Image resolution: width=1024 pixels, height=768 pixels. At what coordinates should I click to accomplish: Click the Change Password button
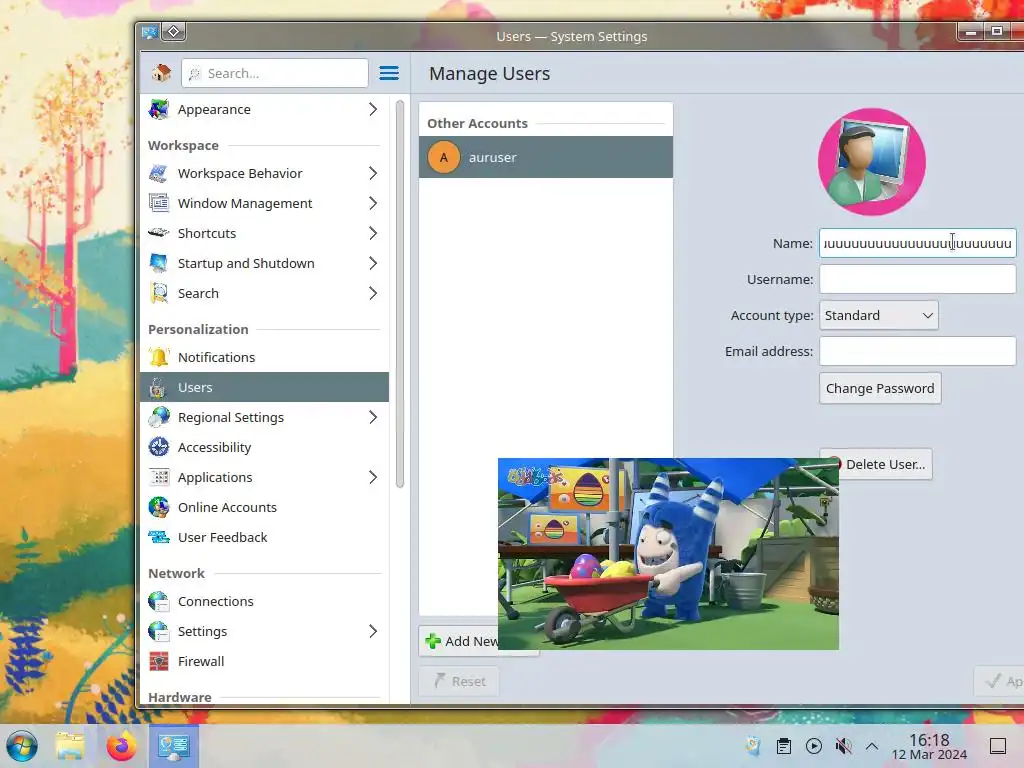[880, 389]
